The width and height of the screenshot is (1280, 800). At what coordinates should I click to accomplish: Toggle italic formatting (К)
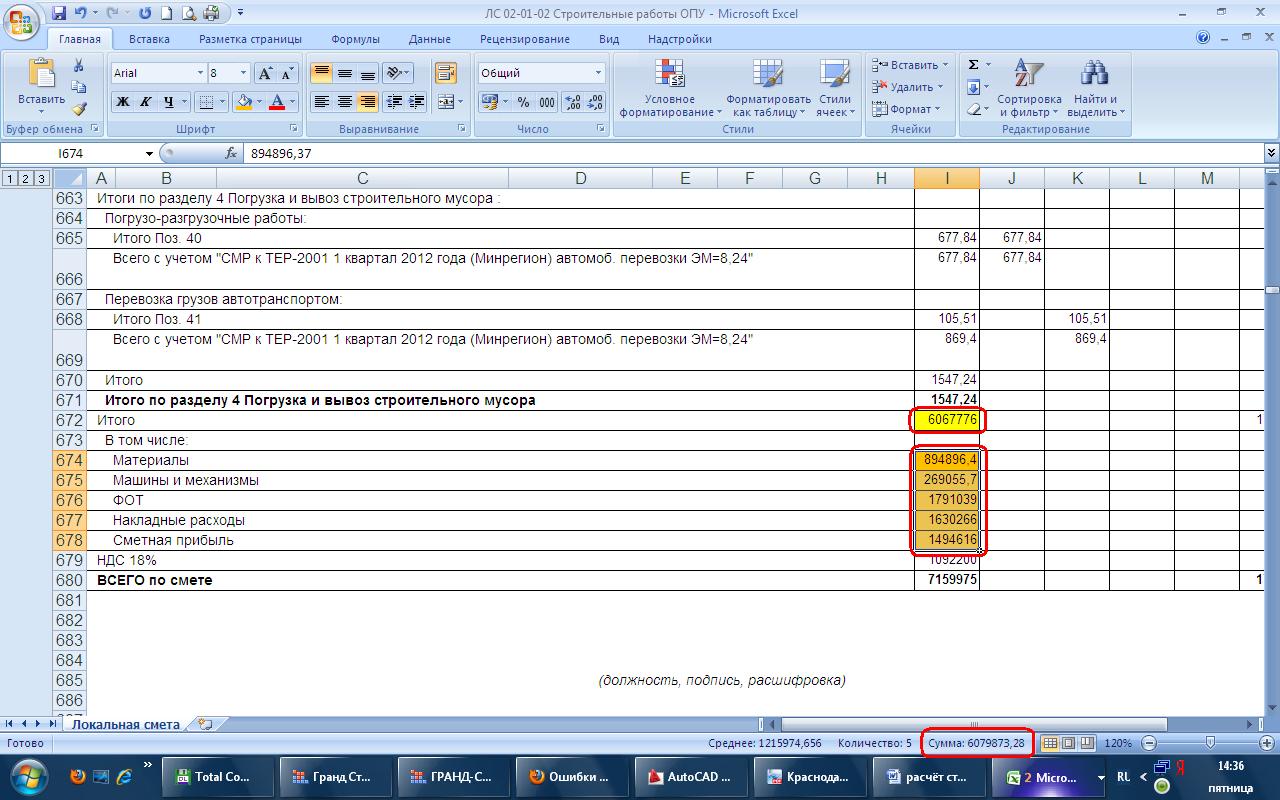(146, 102)
